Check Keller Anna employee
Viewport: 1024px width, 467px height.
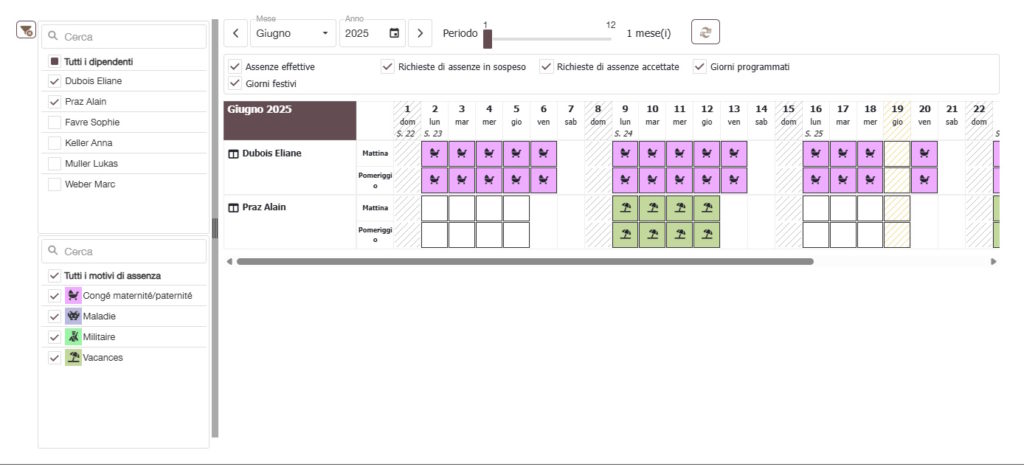point(54,143)
